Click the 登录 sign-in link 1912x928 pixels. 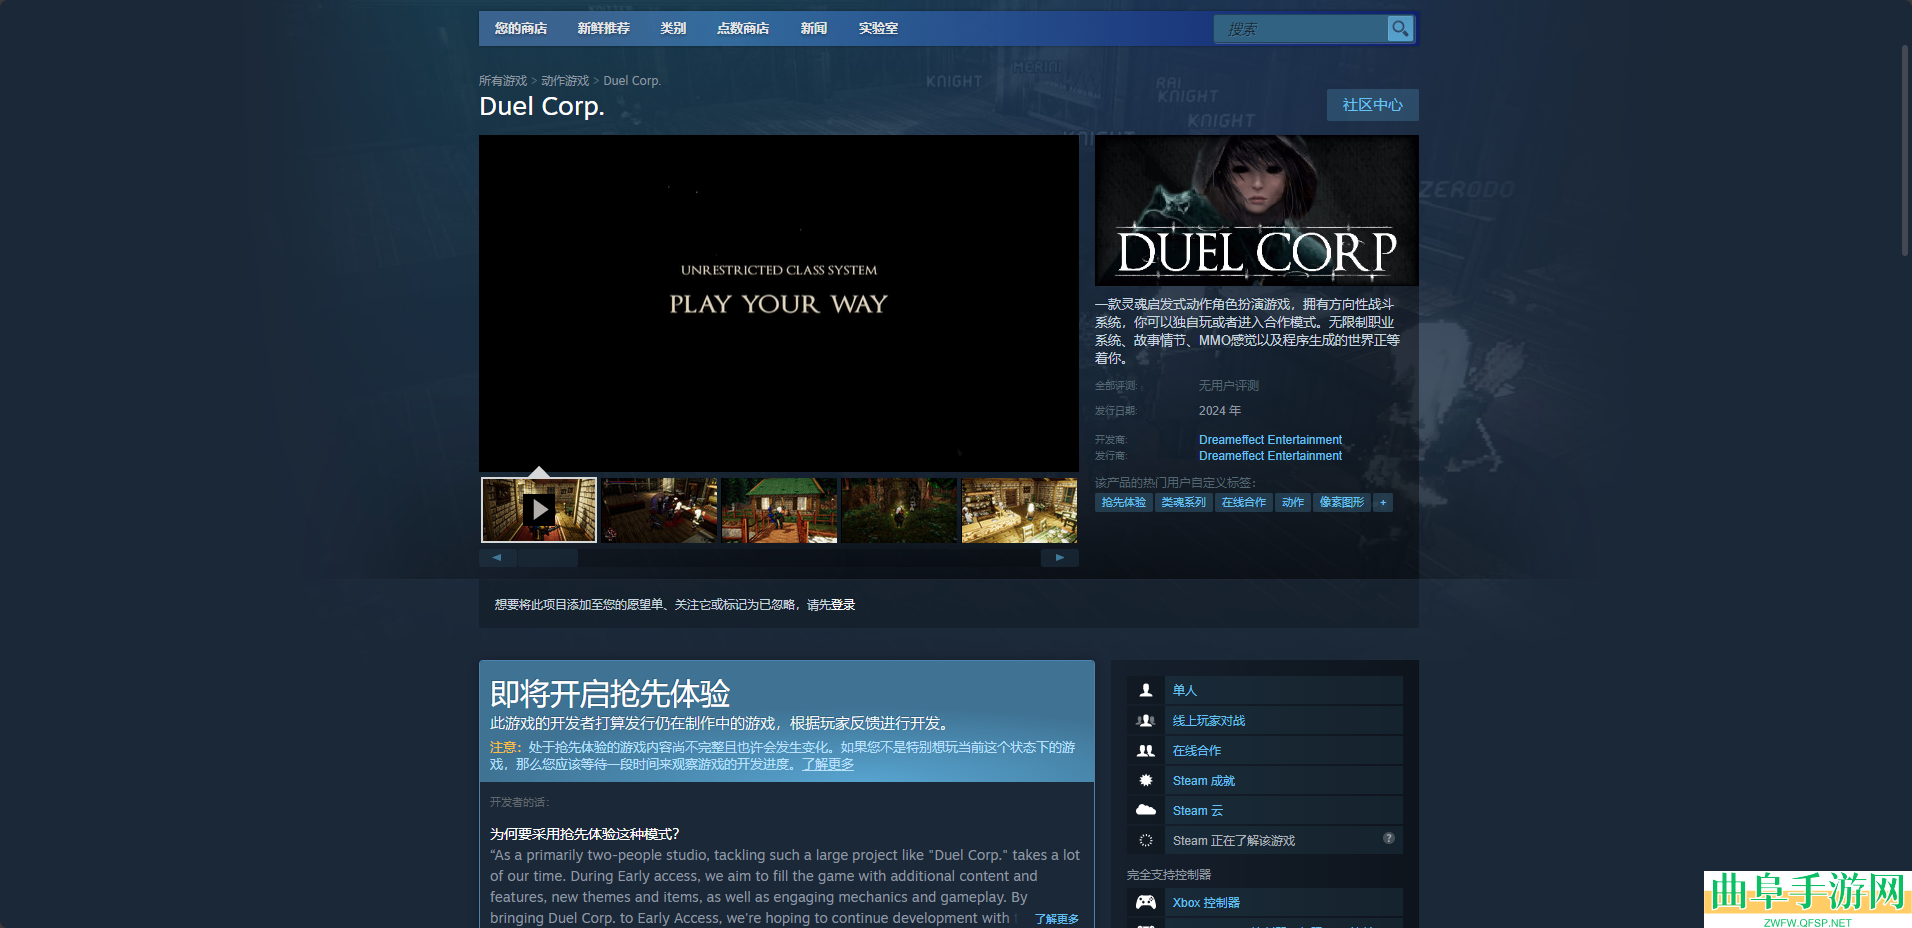(x=843, y=605)
